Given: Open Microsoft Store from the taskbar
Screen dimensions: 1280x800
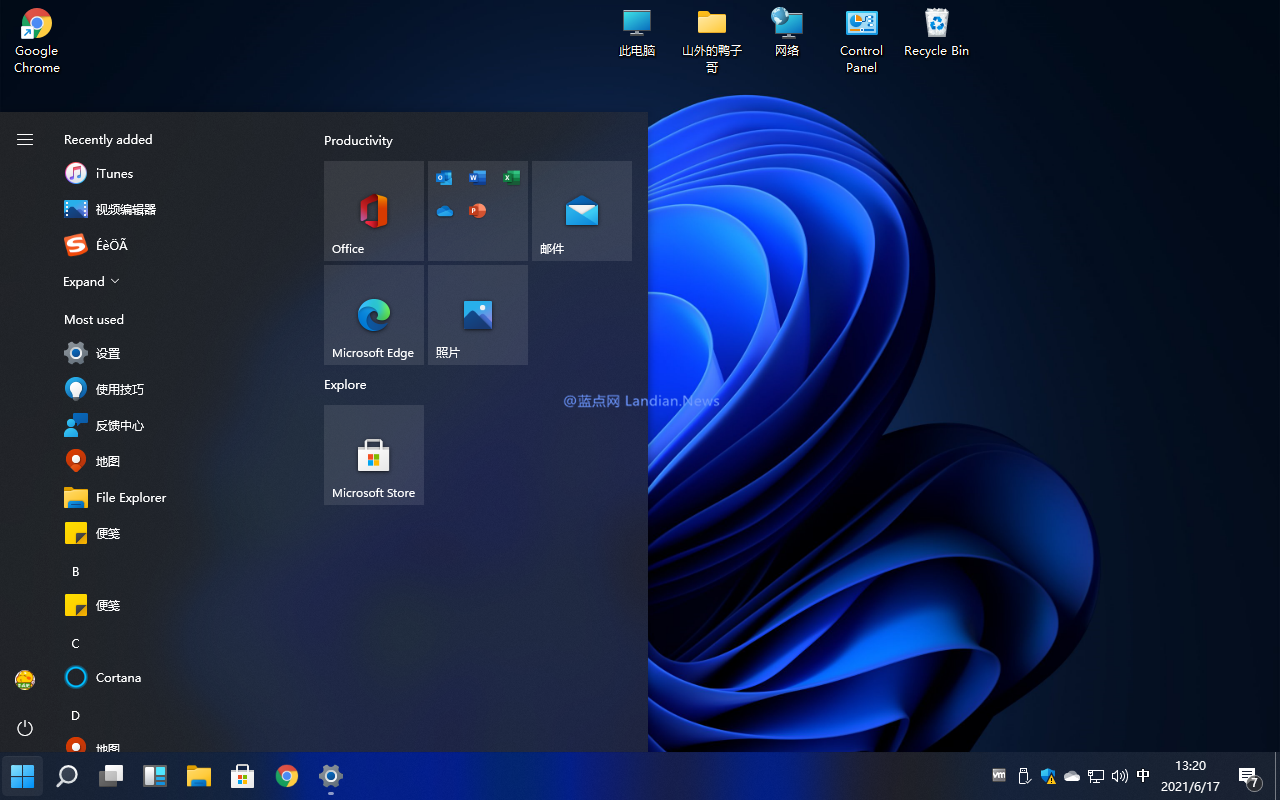Looking at the screenshot, I should [x=243, y=776].
